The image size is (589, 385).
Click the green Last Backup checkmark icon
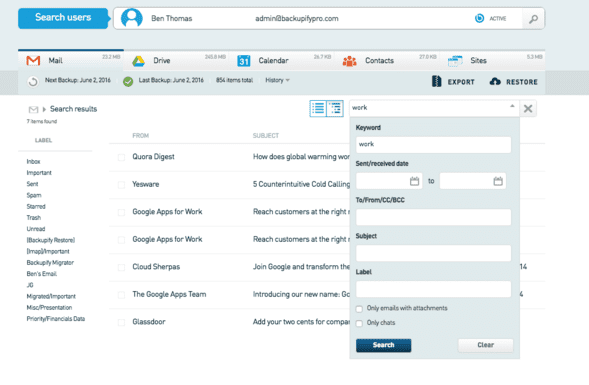pyautogui.click(x=128, y=82)
